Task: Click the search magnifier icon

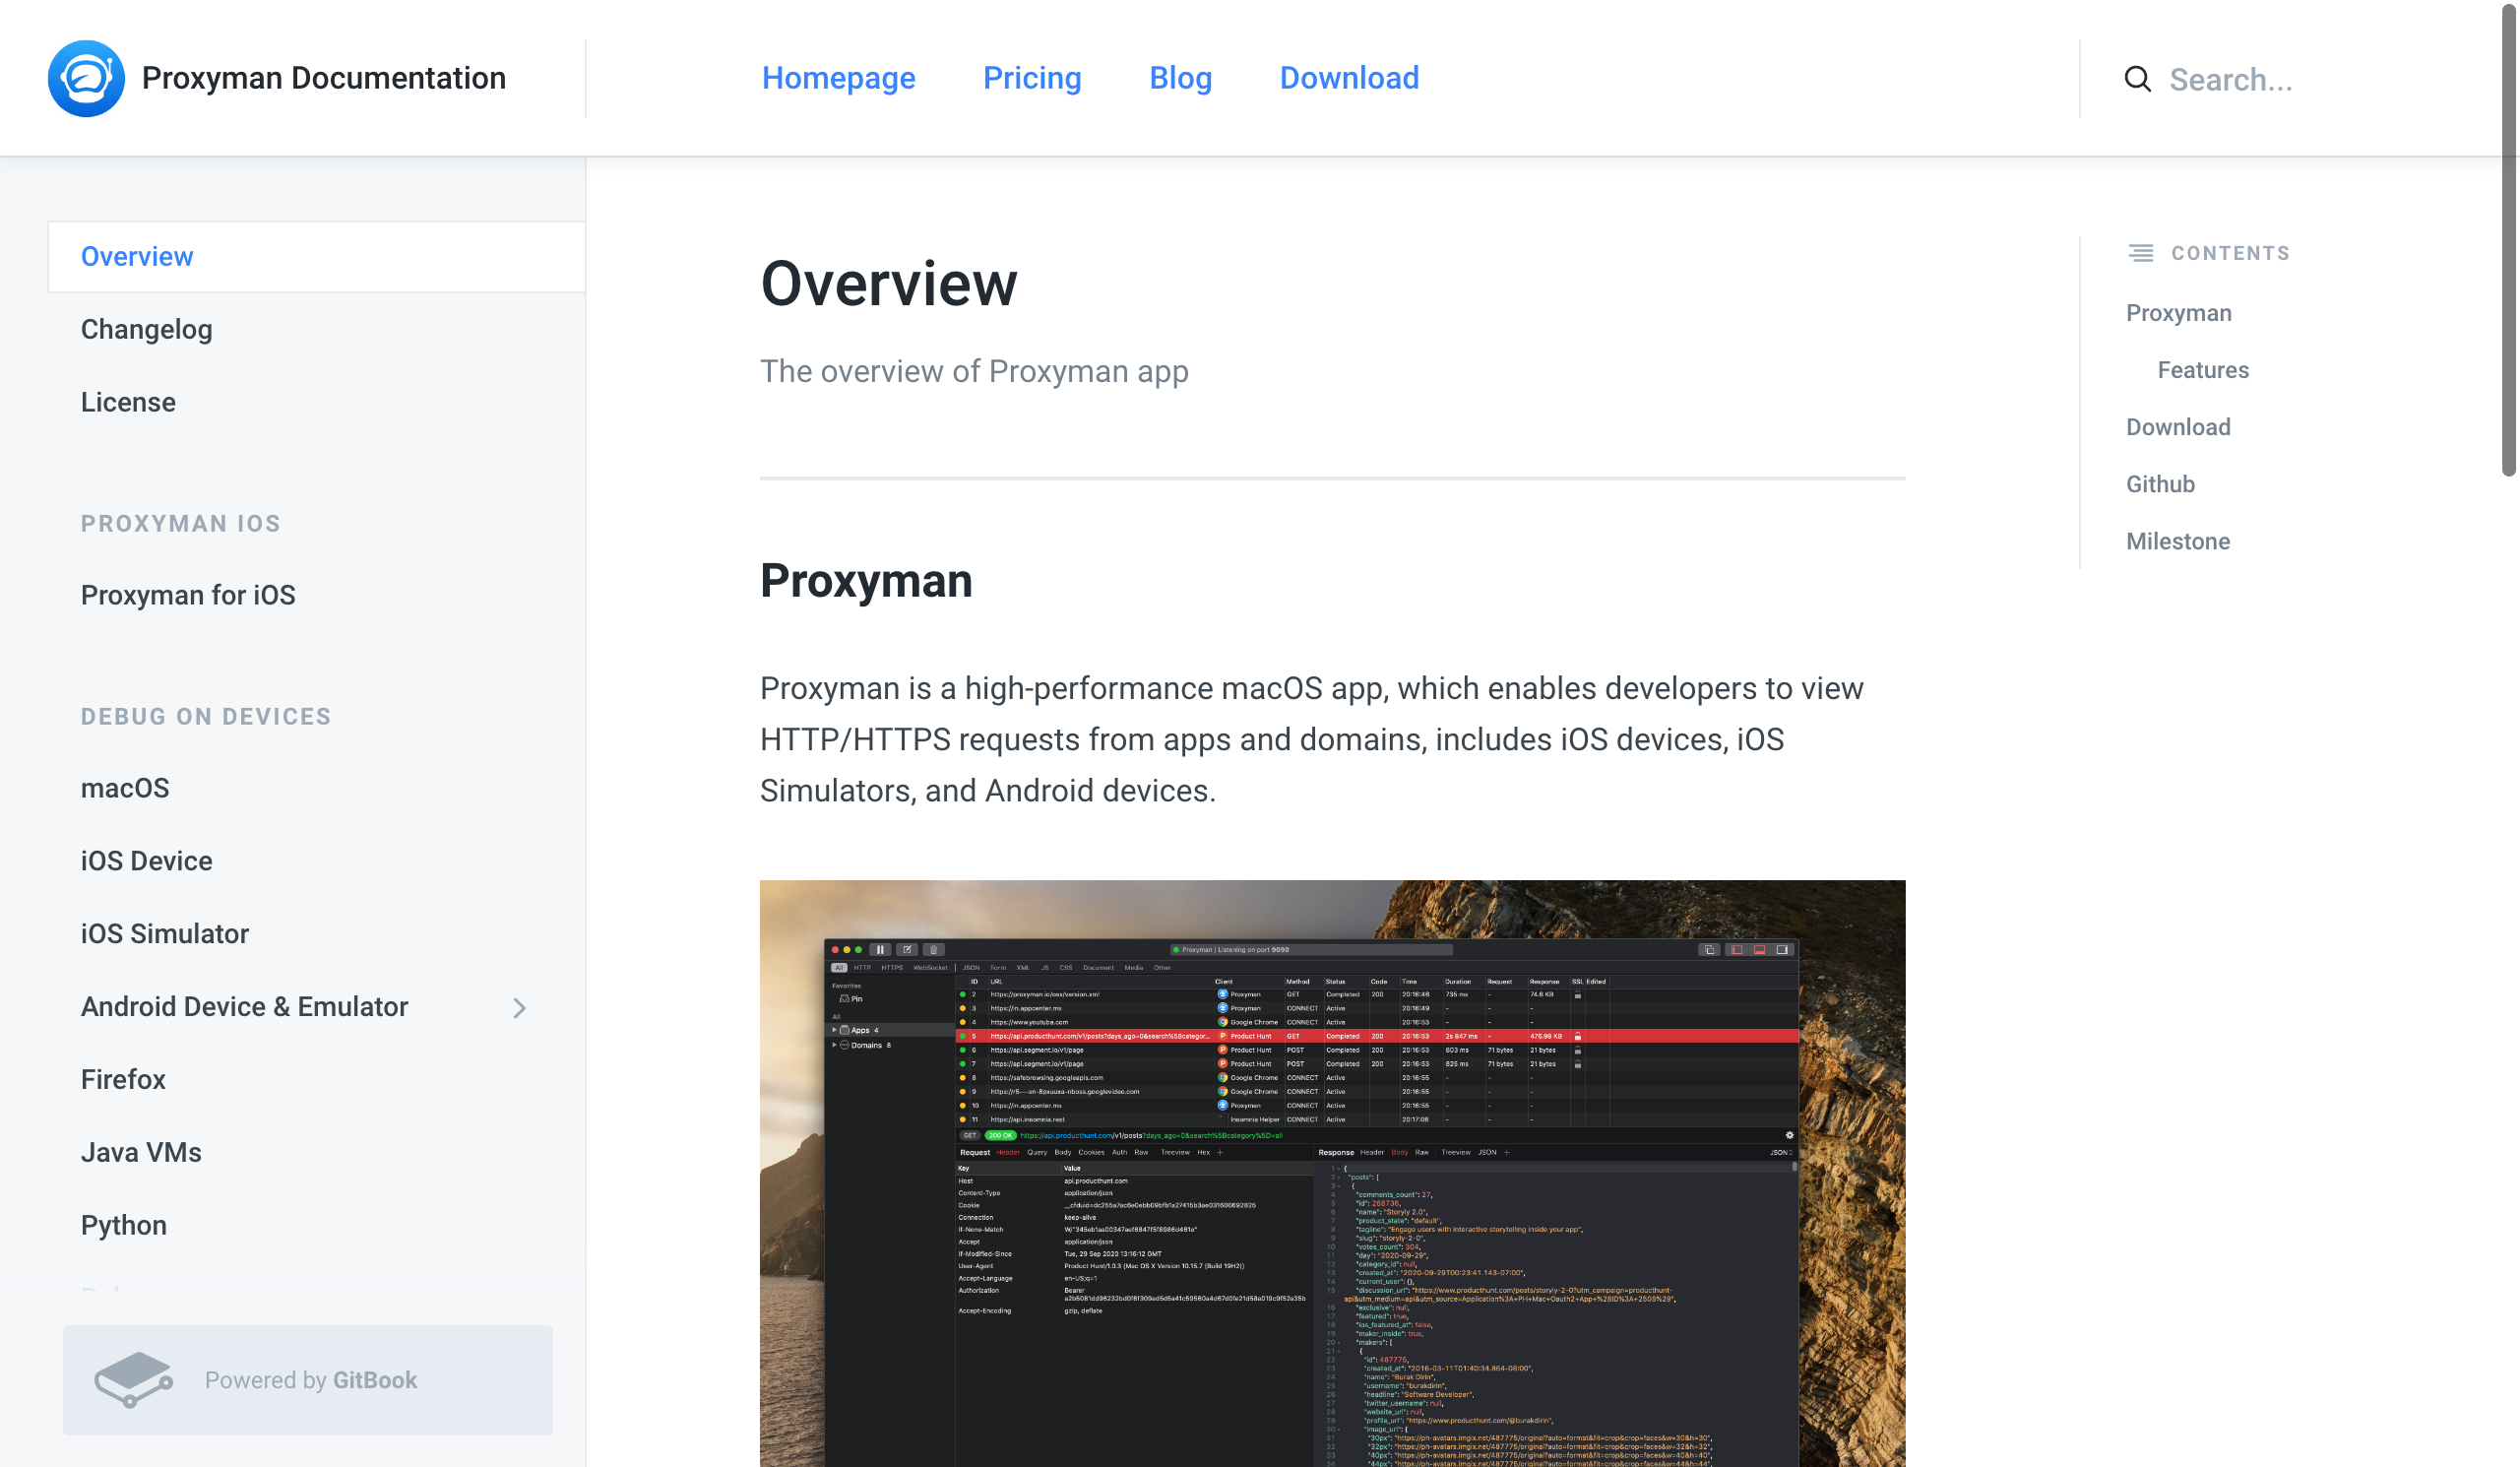Action: coord(2137,79)
